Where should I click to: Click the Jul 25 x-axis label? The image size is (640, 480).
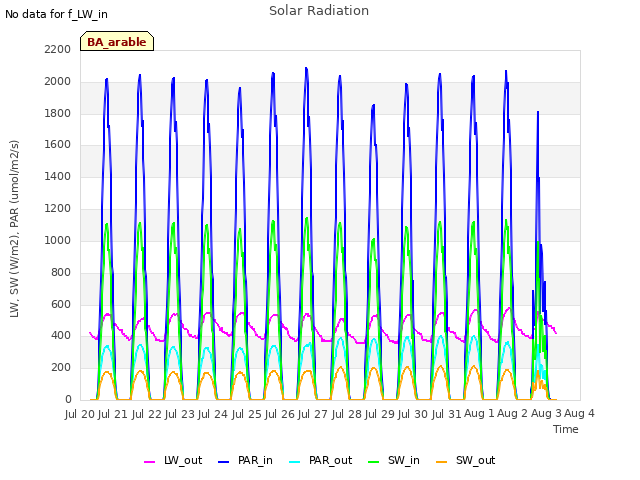(x=247, y=414)
